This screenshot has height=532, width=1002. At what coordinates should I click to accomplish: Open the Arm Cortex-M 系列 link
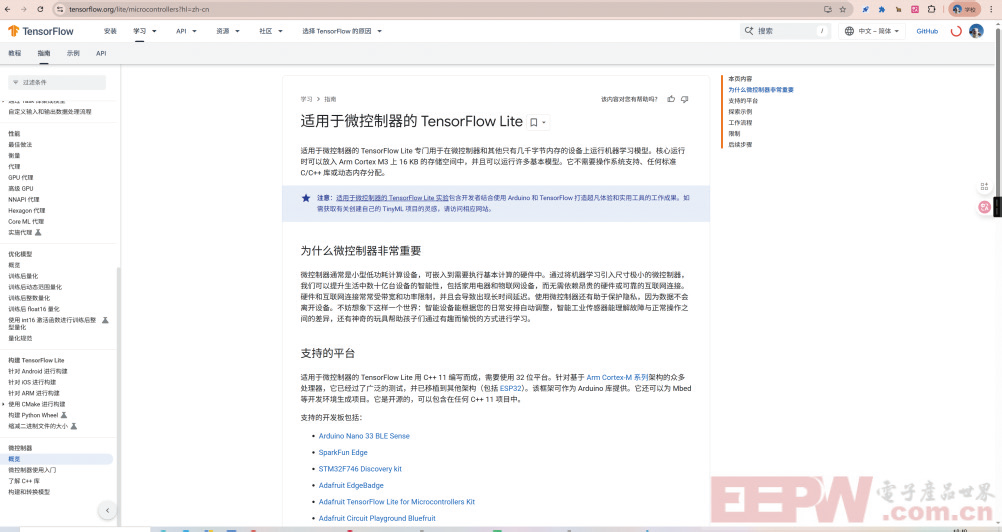pos(617,377)
